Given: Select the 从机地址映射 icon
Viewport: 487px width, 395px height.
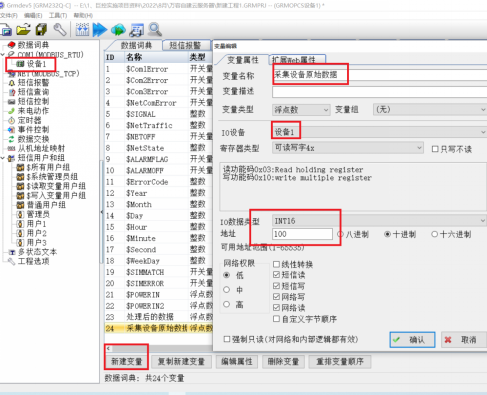Looking at the screenshot, I should [x=12, y=148].
